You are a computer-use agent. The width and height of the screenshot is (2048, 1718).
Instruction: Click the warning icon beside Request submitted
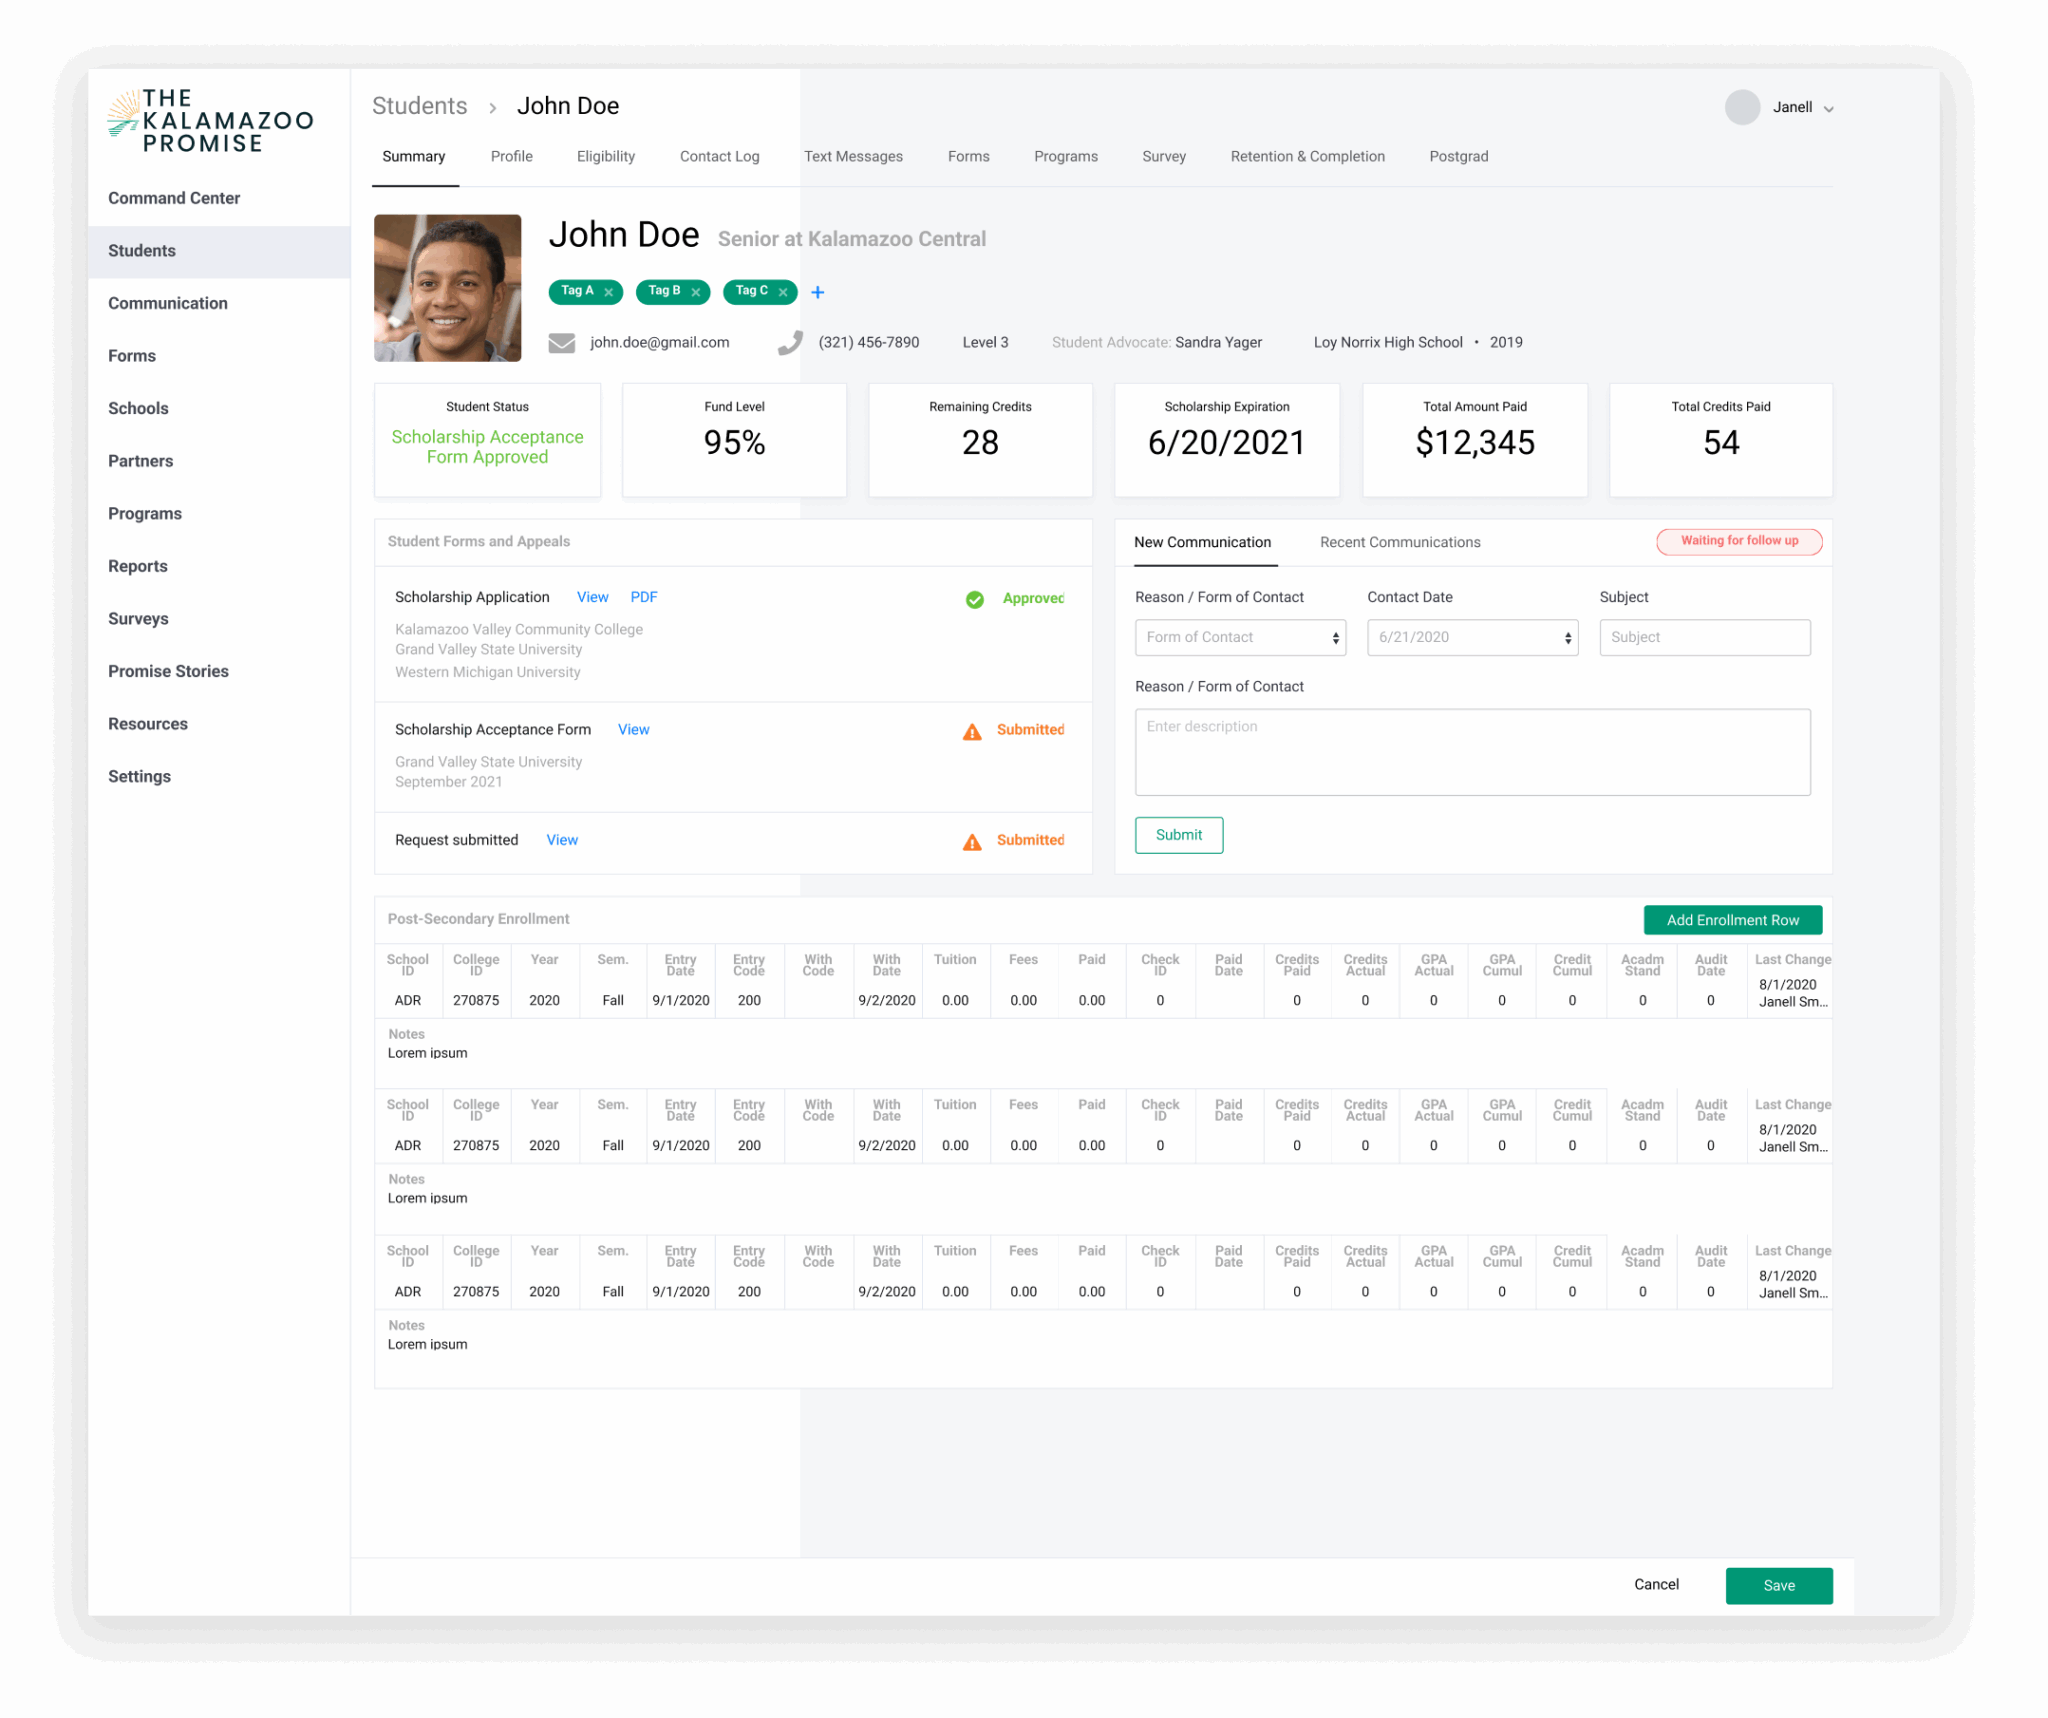(970, 841)
